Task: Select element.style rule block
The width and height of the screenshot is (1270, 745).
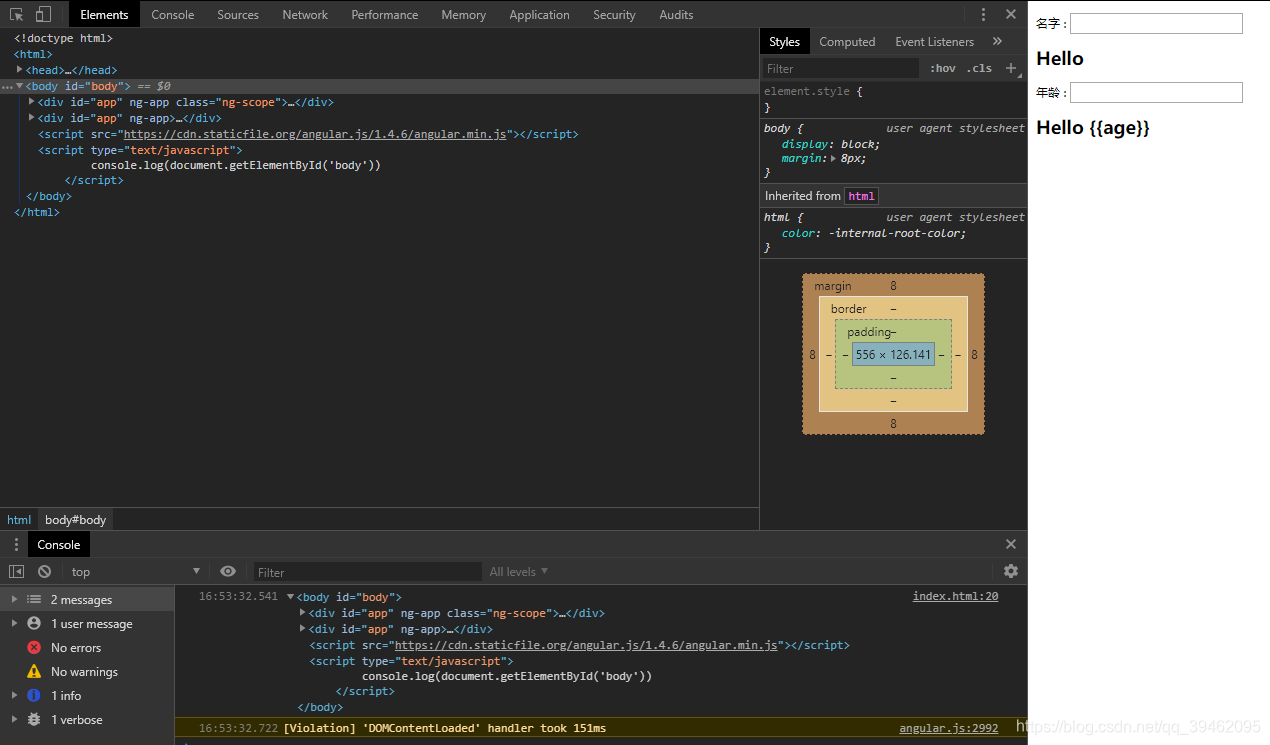Action: pyautogui.click(x=893, y=99)
